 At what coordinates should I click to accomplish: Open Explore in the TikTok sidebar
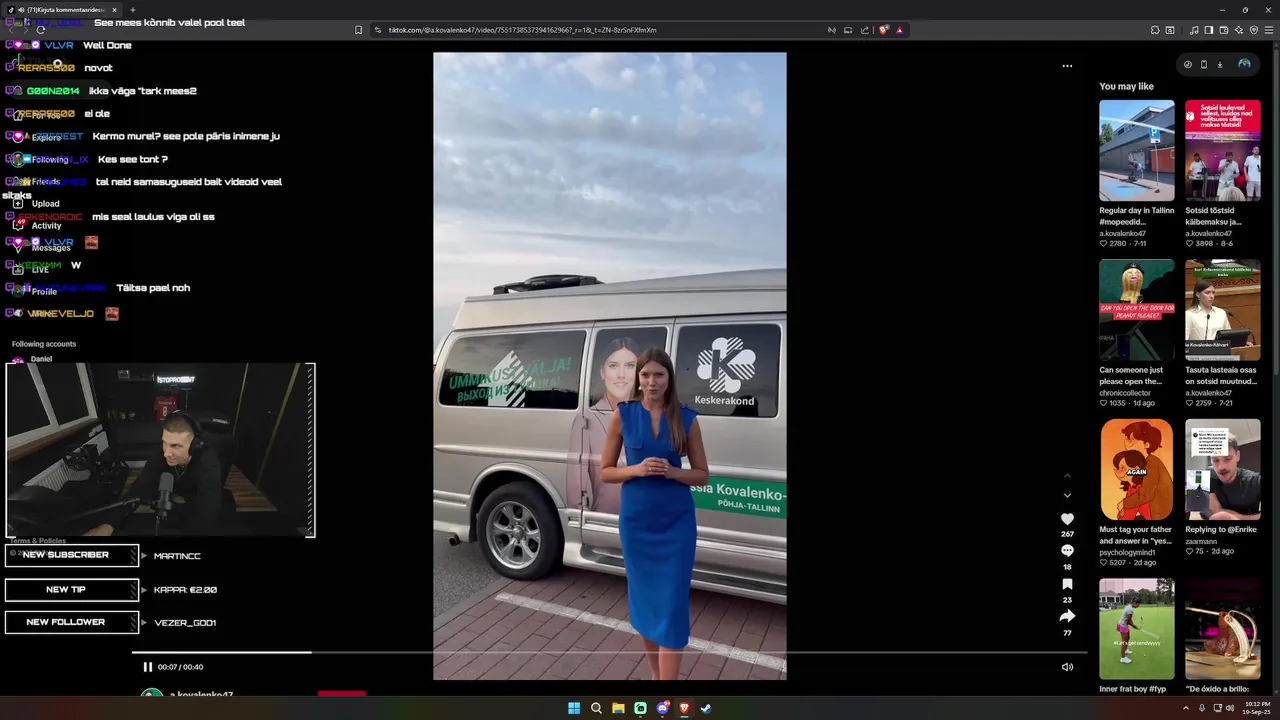(x=46, y=137)
